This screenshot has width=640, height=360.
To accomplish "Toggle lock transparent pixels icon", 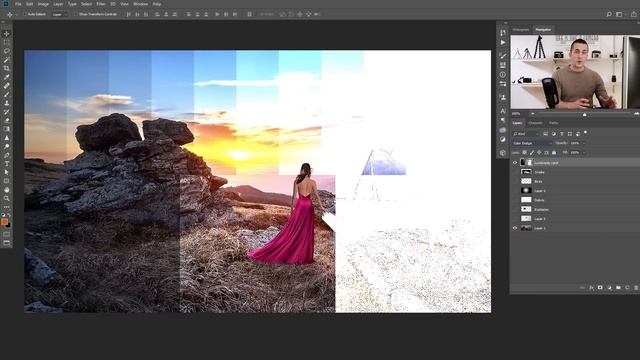I will (524, 153).
